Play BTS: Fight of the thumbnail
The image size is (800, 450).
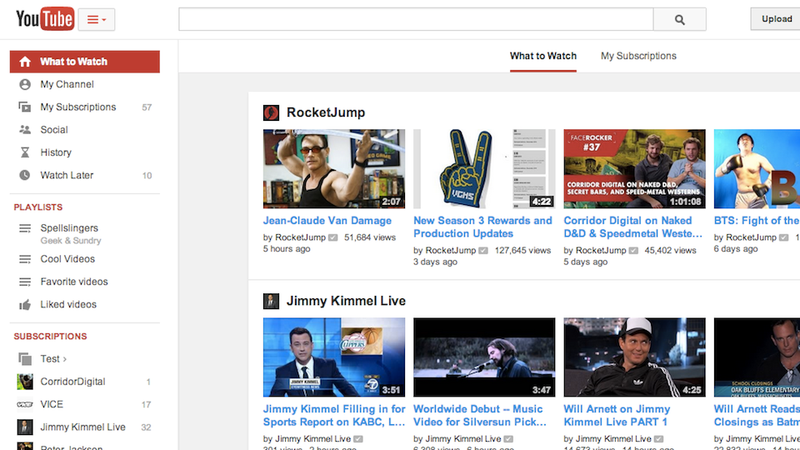[x=757, y=169]
